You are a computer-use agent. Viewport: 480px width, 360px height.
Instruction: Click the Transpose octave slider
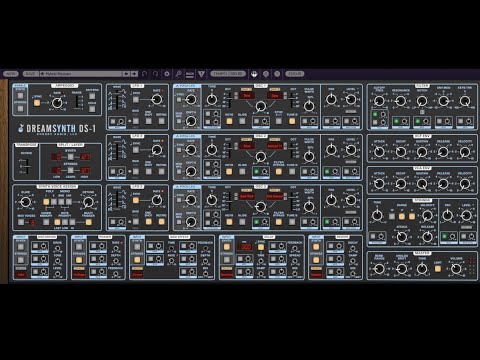click(26, 166)
